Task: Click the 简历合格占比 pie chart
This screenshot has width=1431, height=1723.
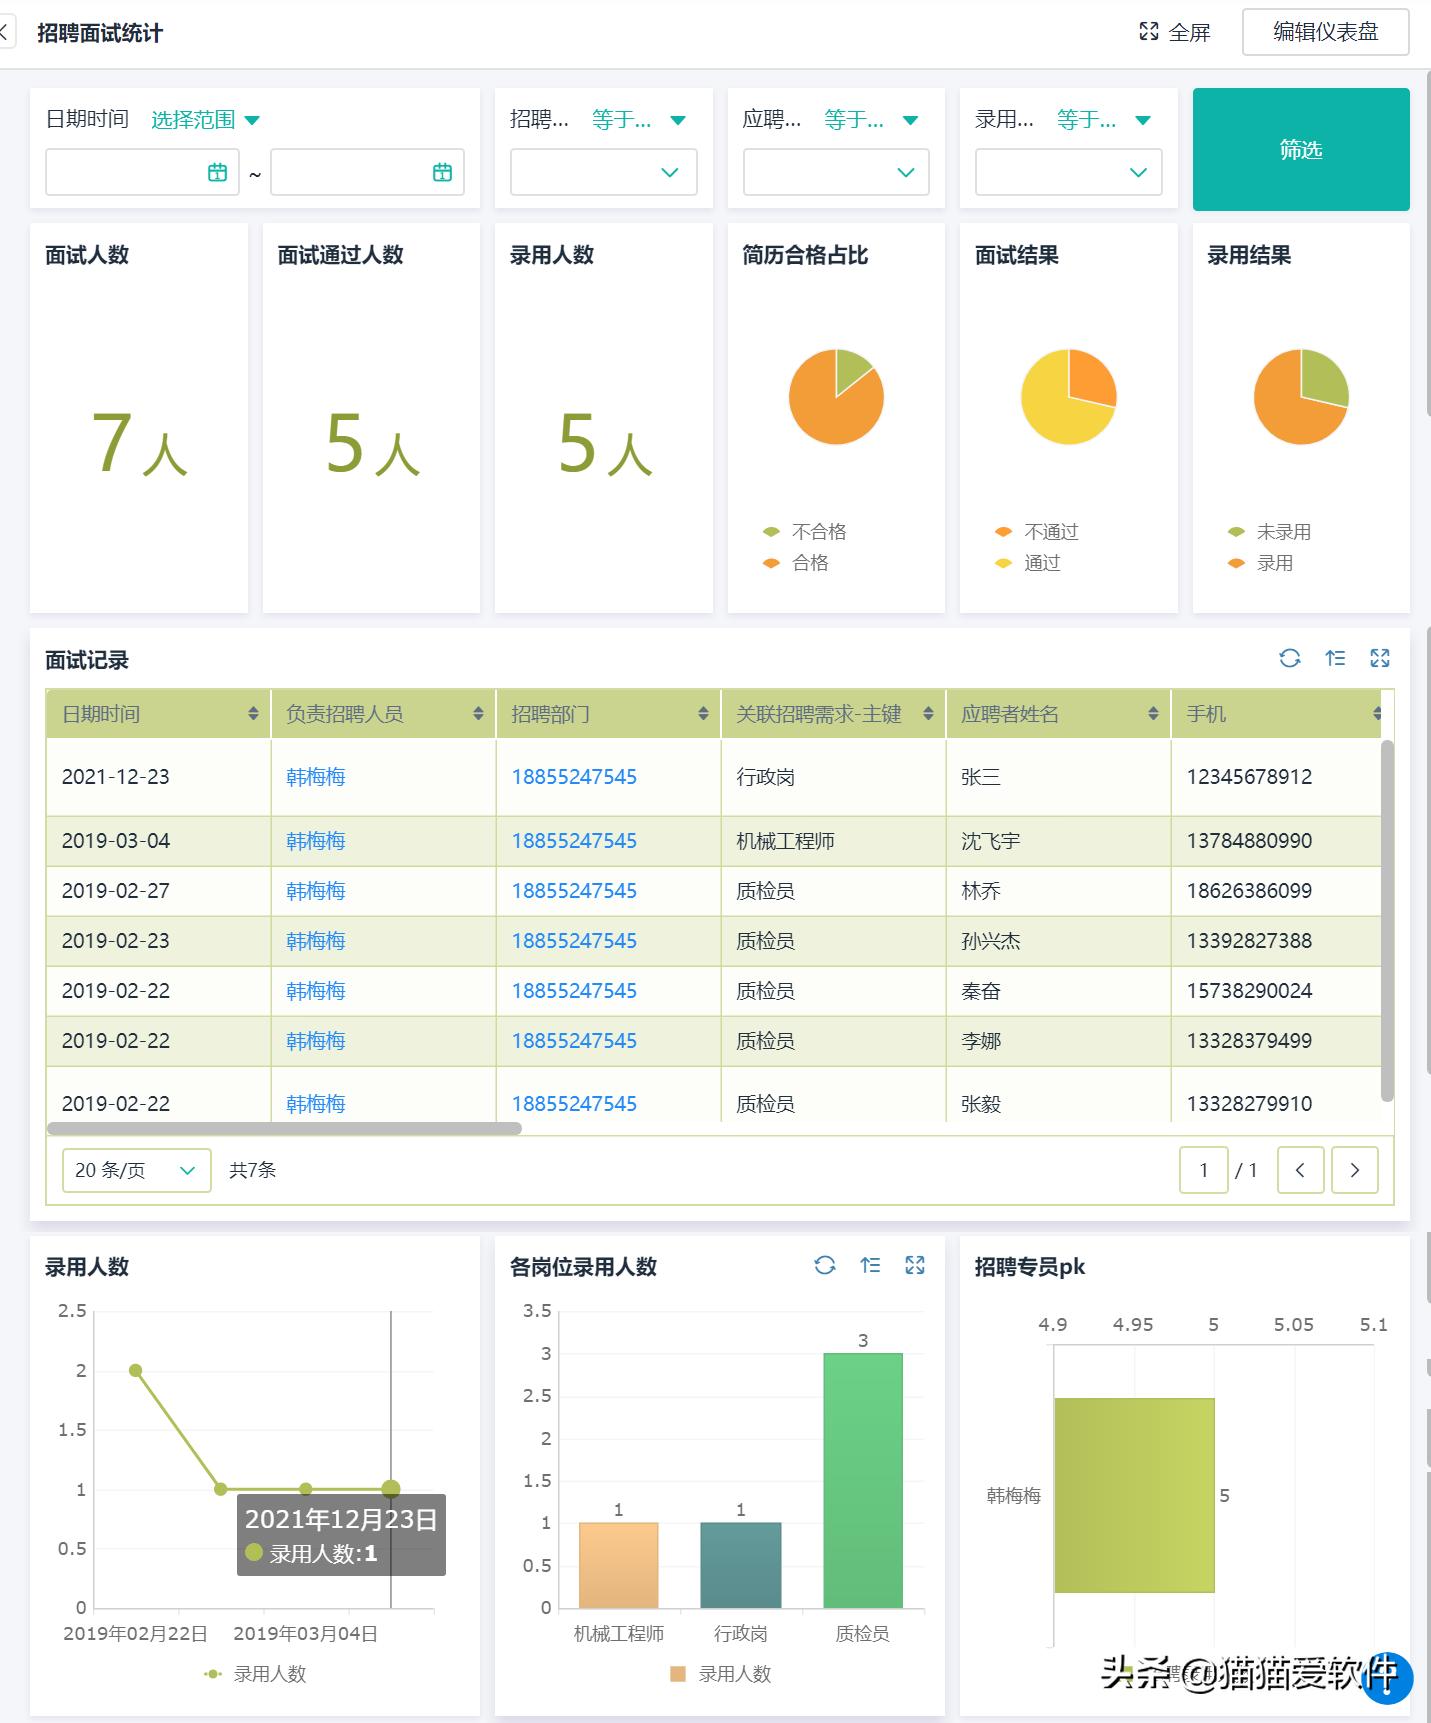Action: 836,397
